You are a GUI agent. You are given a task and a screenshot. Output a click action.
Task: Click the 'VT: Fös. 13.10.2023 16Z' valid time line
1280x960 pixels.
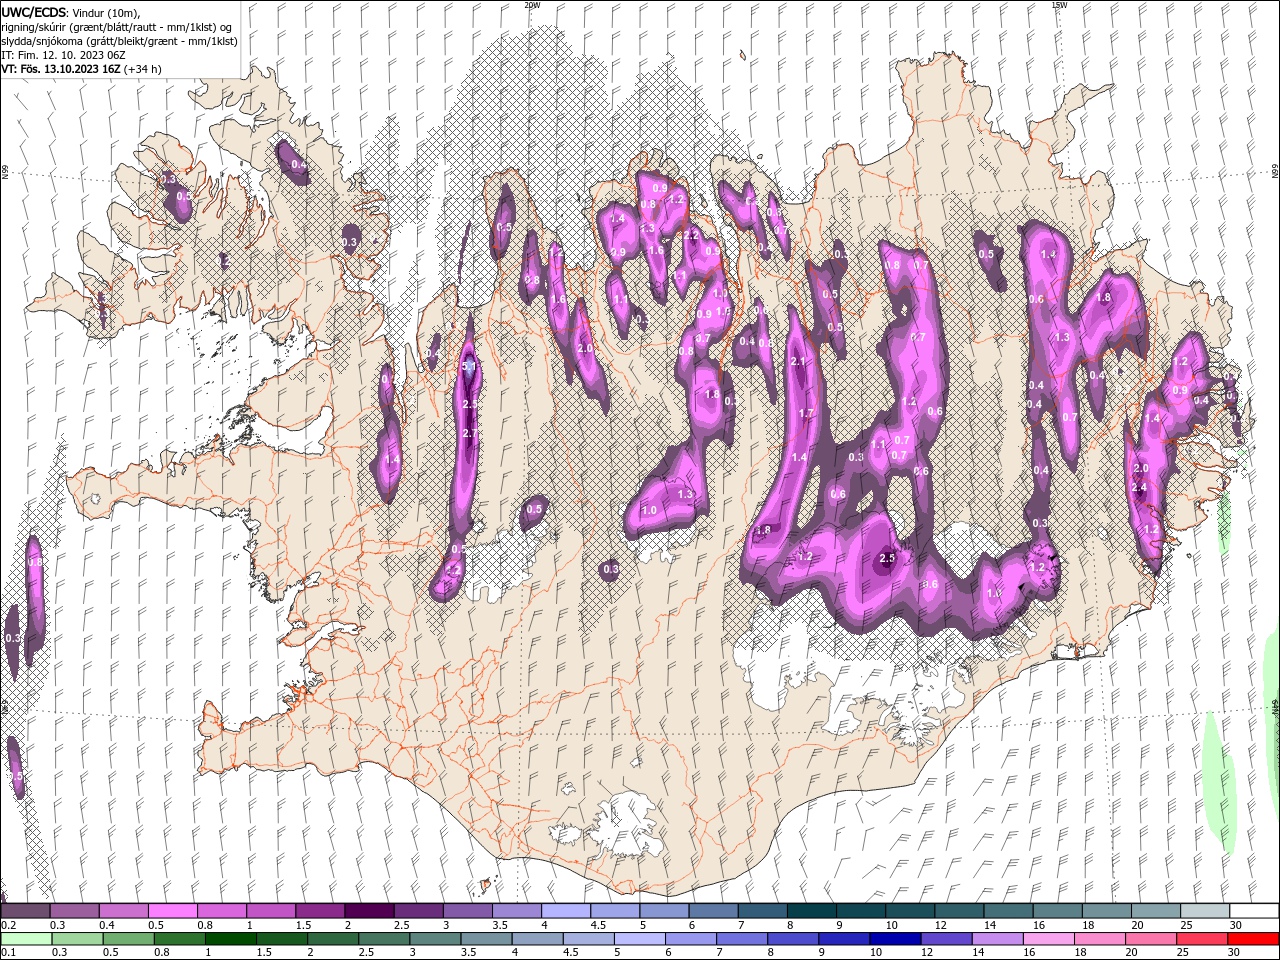tap(61, 69)
